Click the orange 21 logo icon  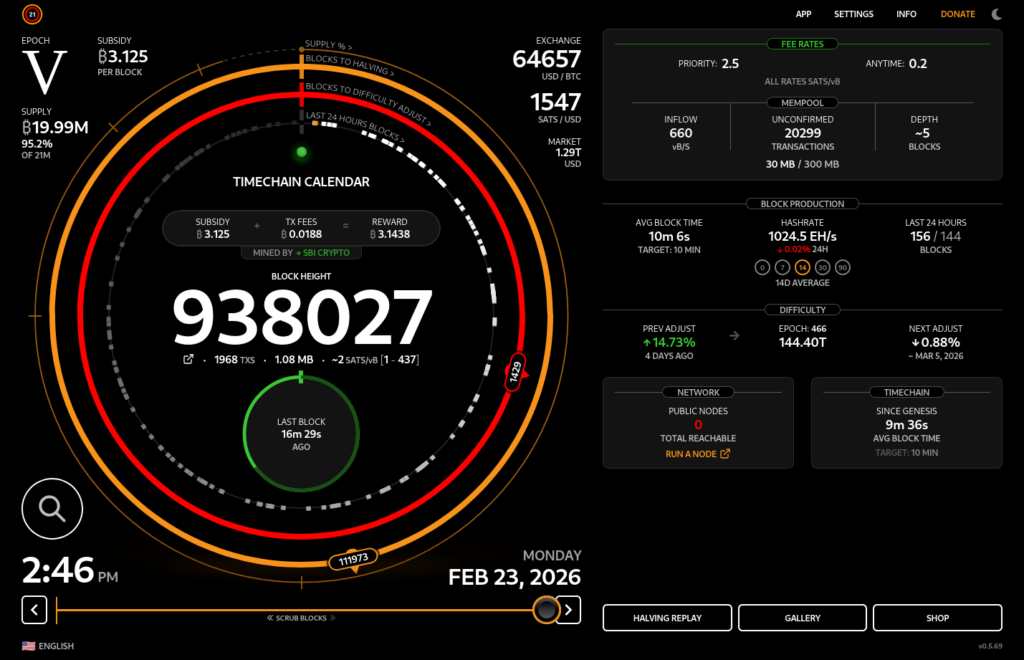(32, 14)
